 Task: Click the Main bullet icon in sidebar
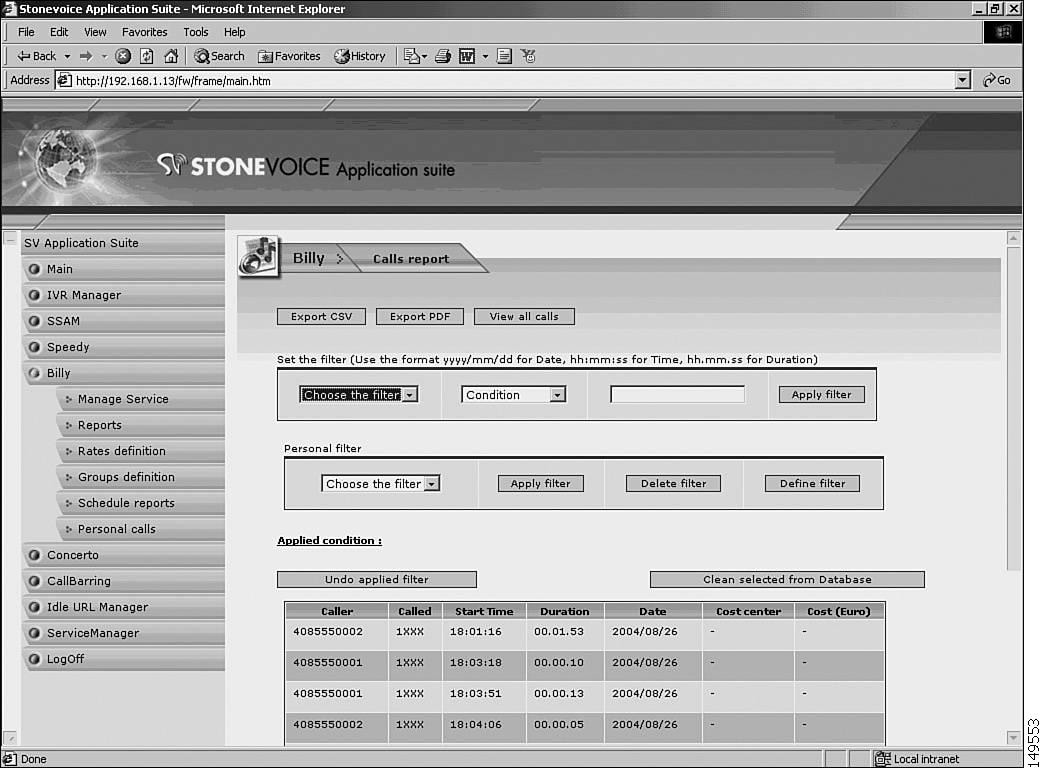tap(35, 269)
